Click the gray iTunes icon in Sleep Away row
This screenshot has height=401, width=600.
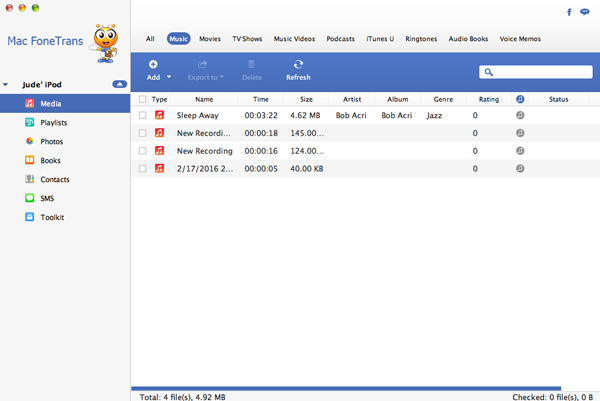tap(520, 115)
